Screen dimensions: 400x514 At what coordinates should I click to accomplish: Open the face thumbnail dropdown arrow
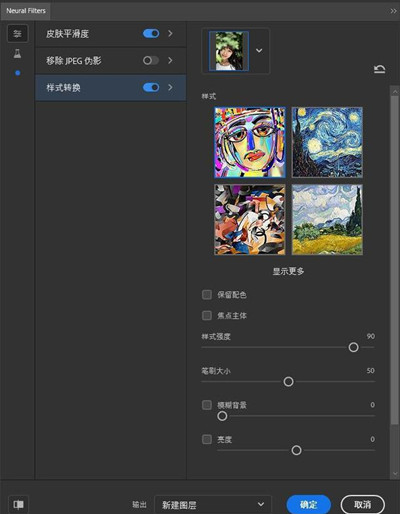click(x=259, y=51)
